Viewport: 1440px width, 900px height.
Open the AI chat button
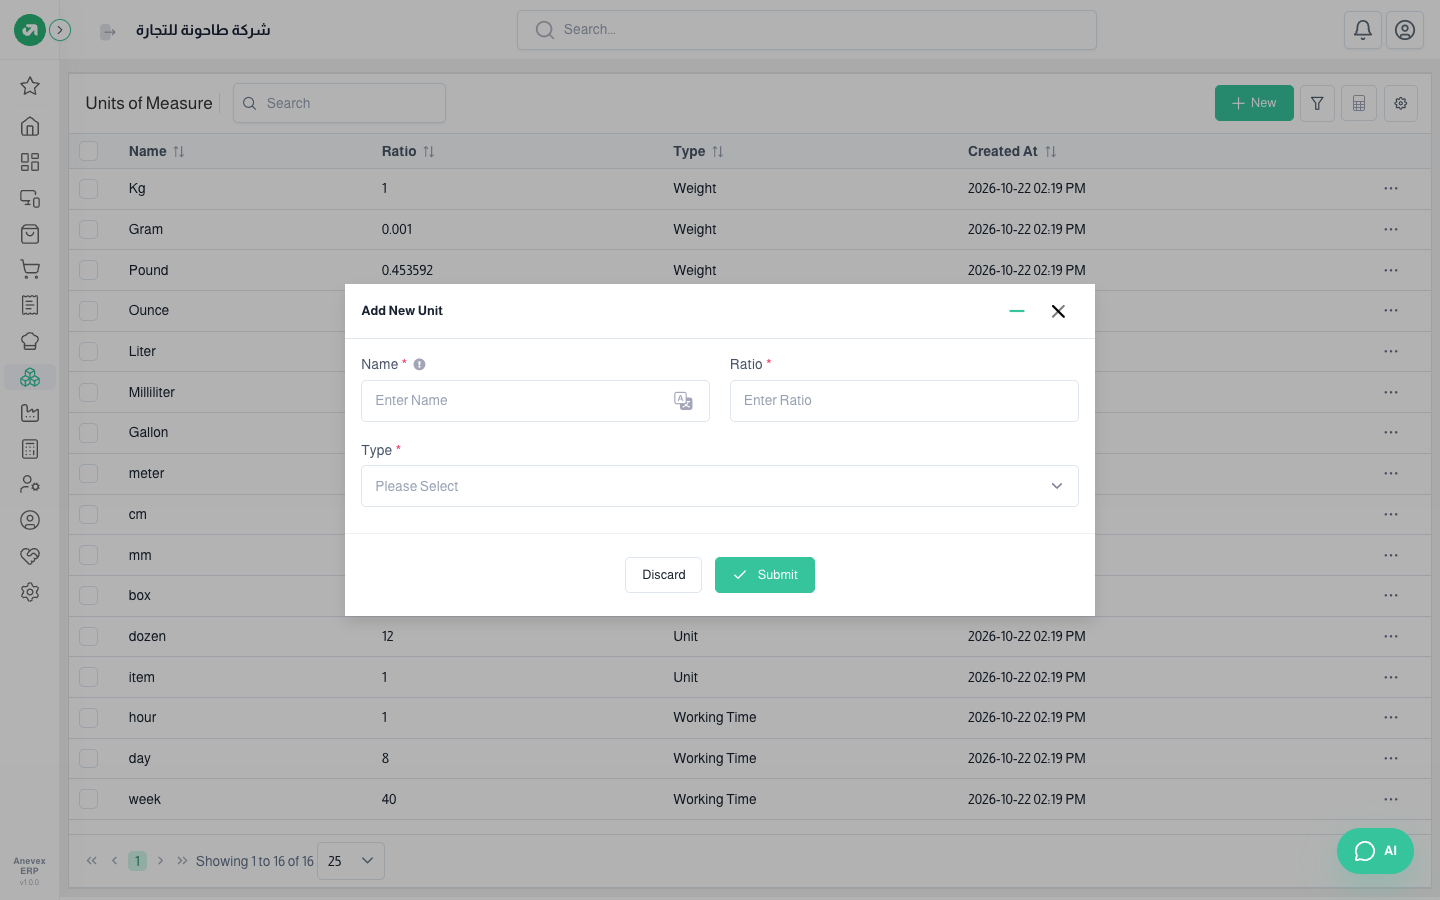click(1375, 851)
